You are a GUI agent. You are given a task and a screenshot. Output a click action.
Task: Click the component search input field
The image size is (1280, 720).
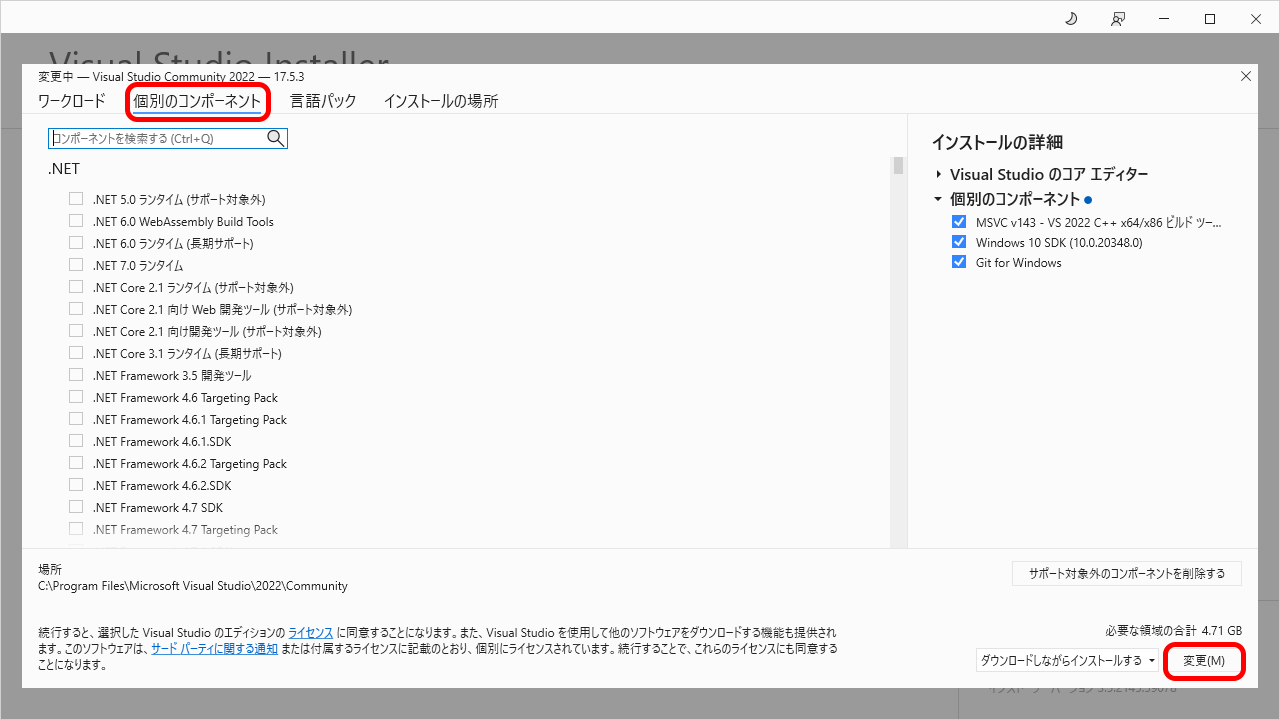[x=155, y=138]
